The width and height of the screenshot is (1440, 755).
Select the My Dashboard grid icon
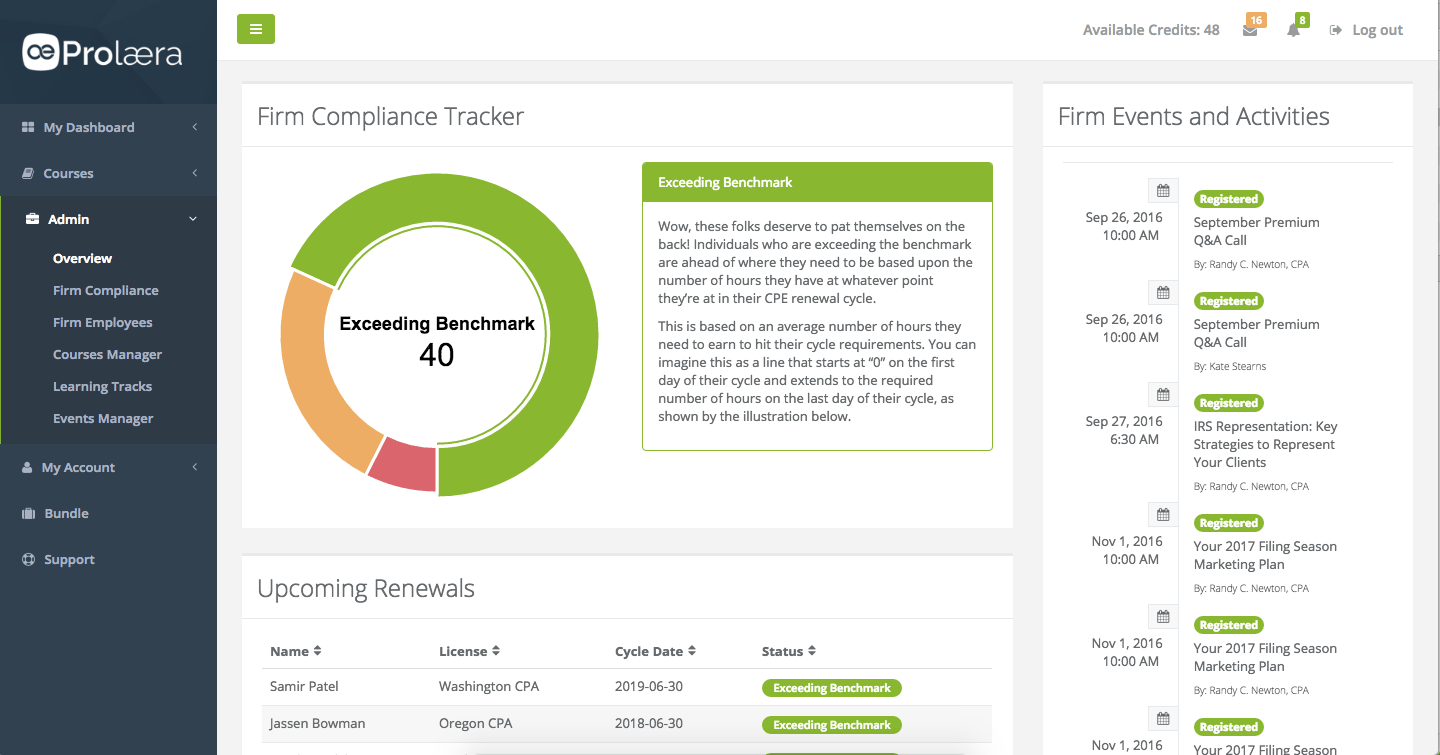[x=25, y=127]
